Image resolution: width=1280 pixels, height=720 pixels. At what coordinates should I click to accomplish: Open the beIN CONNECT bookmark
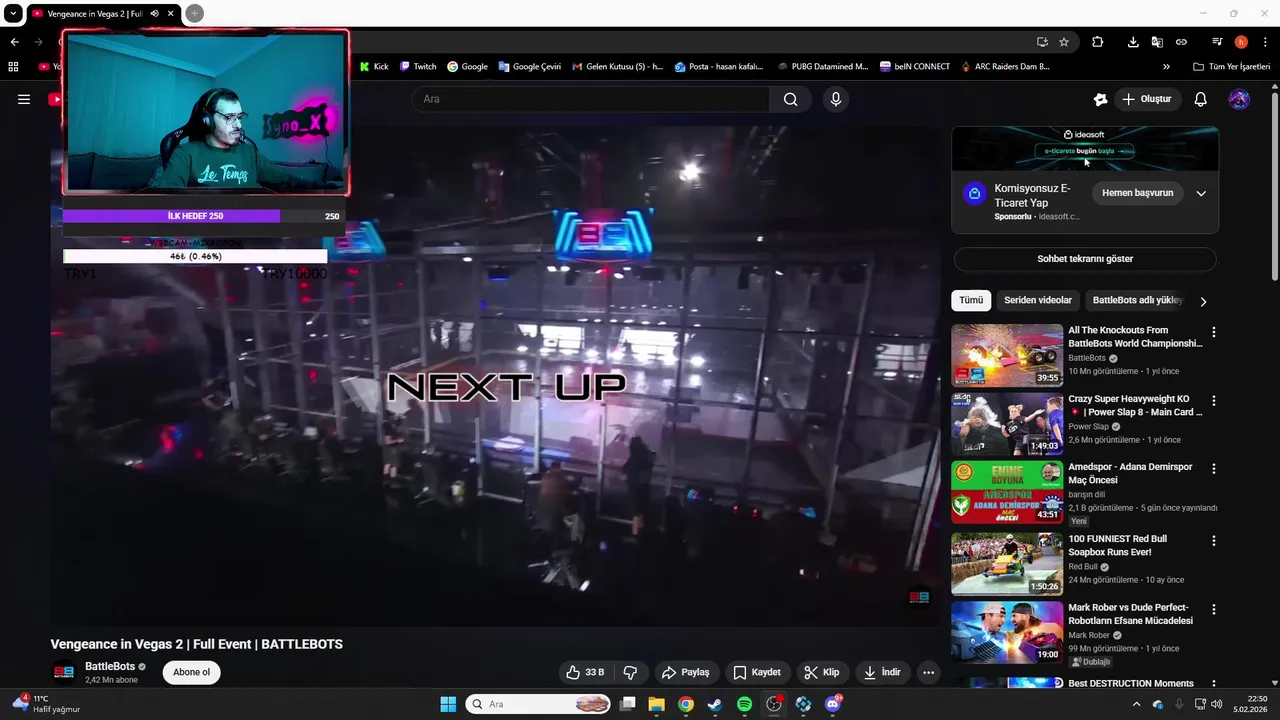pyautogui.click(x=915, y=67)
